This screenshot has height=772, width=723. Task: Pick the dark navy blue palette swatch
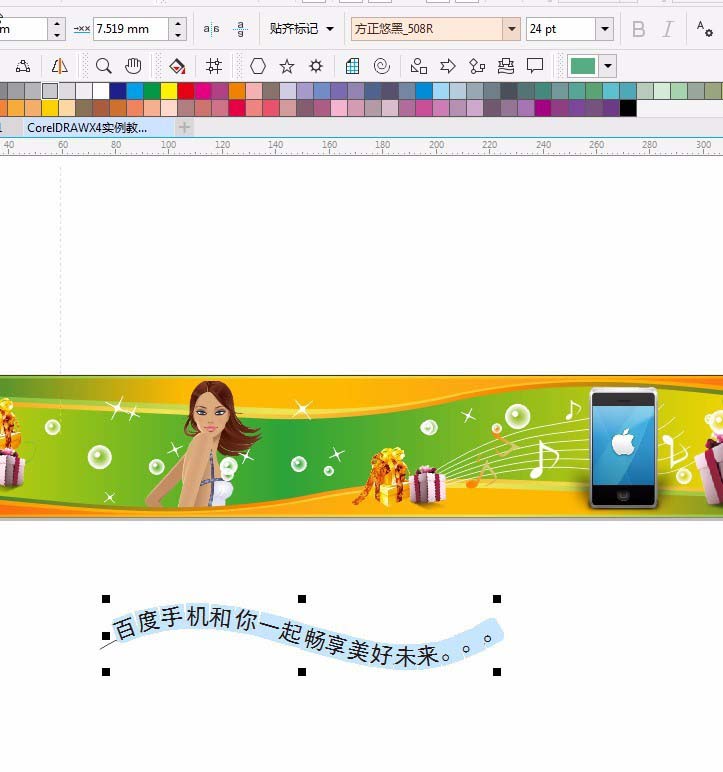click(x=118, y=91)
